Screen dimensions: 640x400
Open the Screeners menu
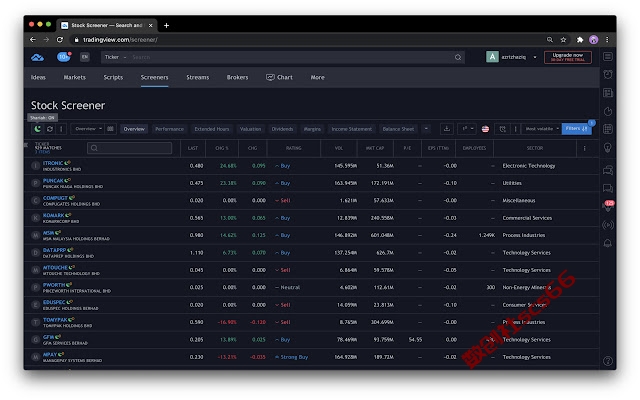coord(154,77)
